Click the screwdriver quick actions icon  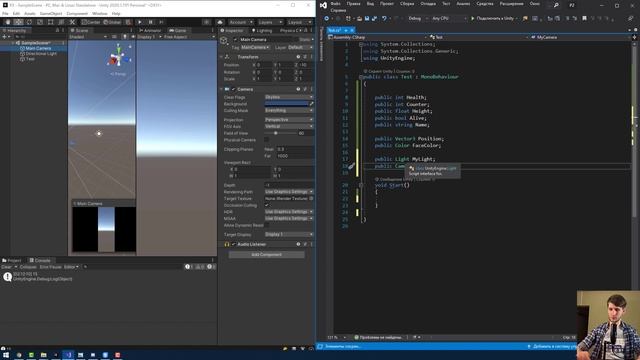click(x=352, y=166)
